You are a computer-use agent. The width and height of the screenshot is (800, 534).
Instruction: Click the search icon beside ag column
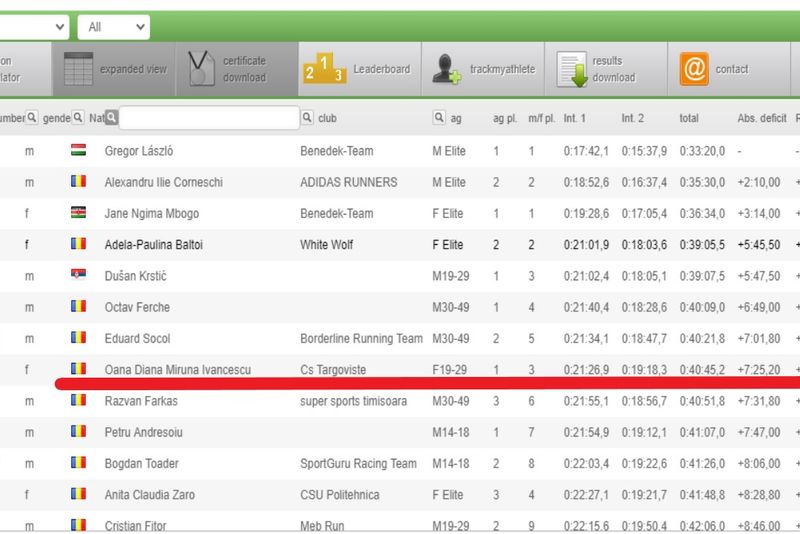tap(439, 118)
